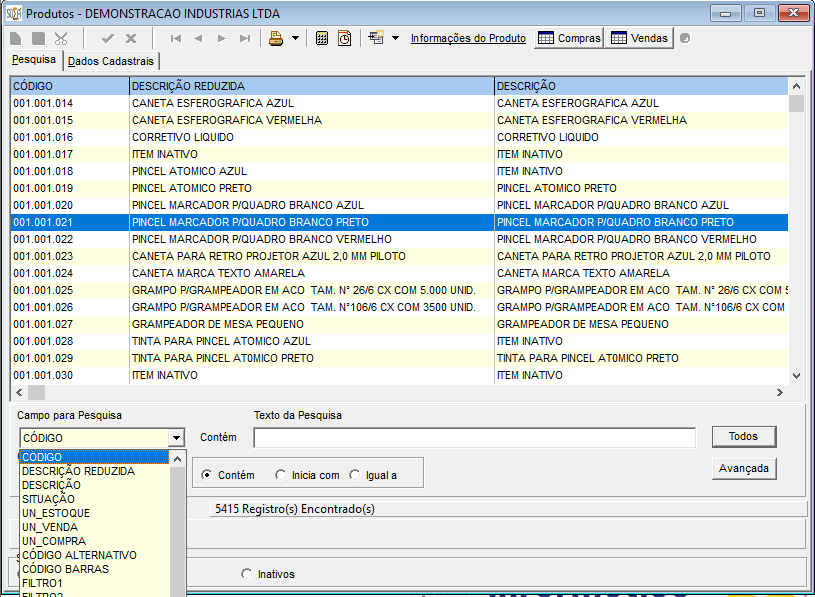Choose SITUAÇÃO in the field list
The width and height of the screenshot is (815, 597).
point(48,499)
